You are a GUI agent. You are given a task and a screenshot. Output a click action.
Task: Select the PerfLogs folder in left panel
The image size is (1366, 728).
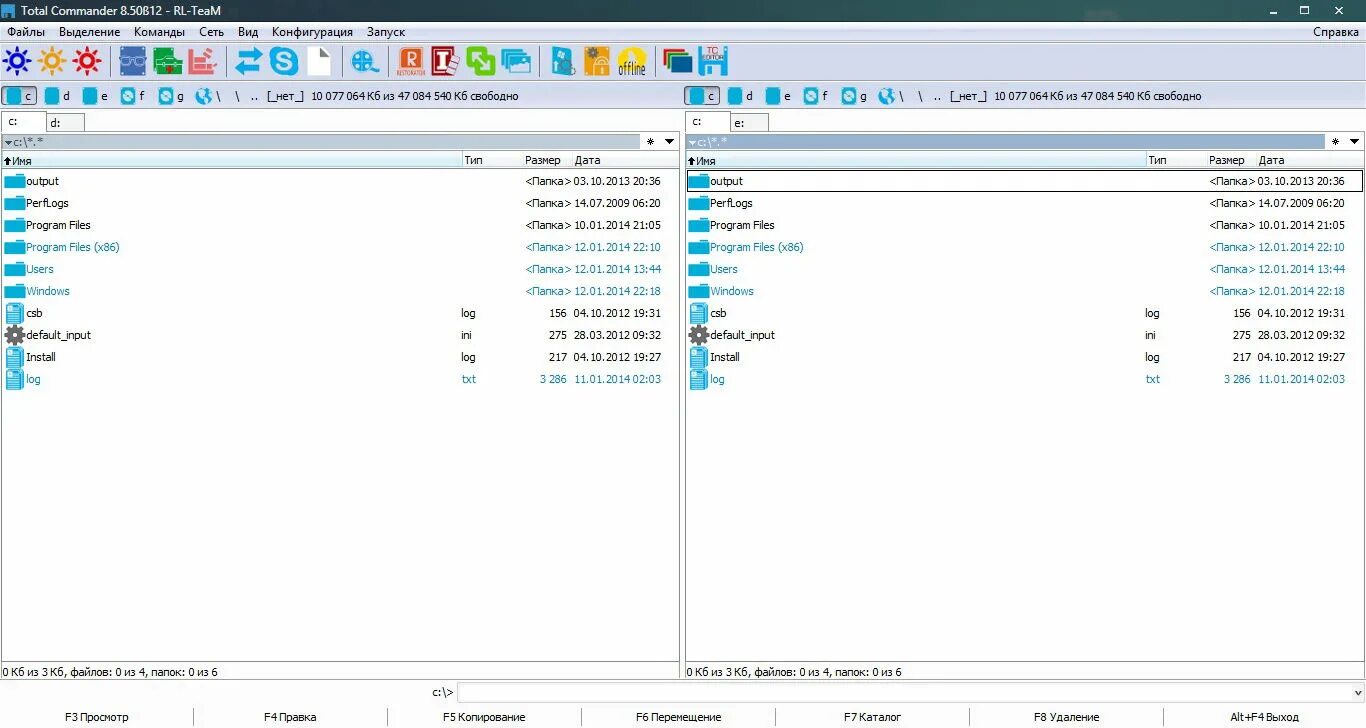point(340,203)
